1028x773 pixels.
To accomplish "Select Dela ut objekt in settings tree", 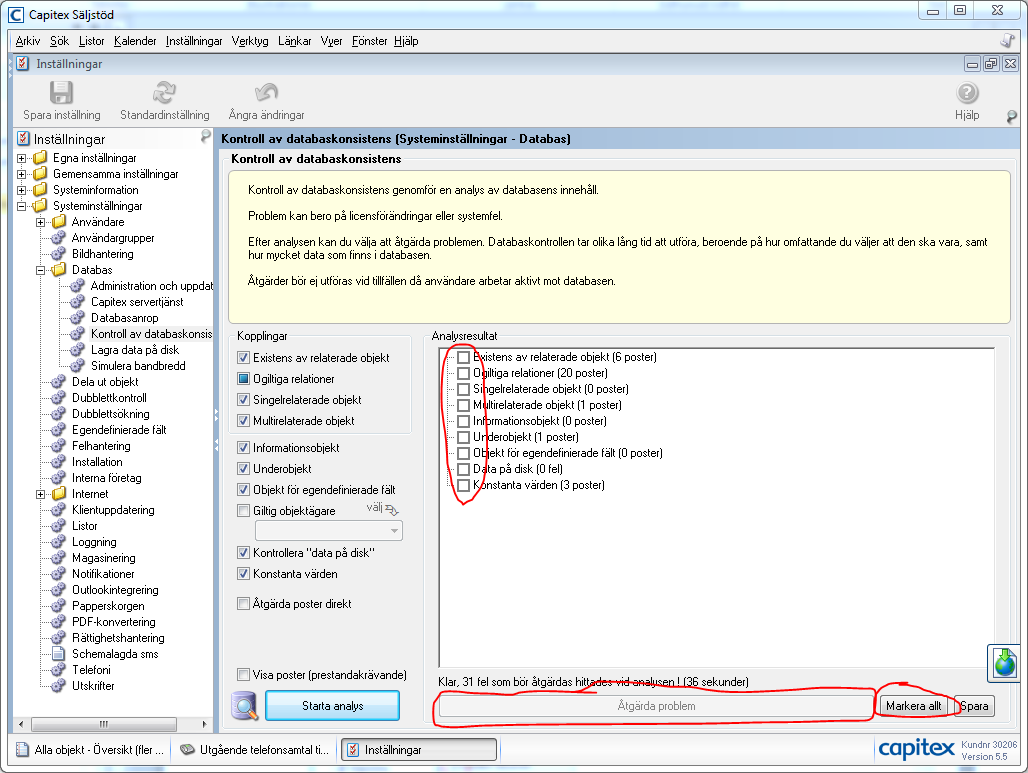I will 105,382.
